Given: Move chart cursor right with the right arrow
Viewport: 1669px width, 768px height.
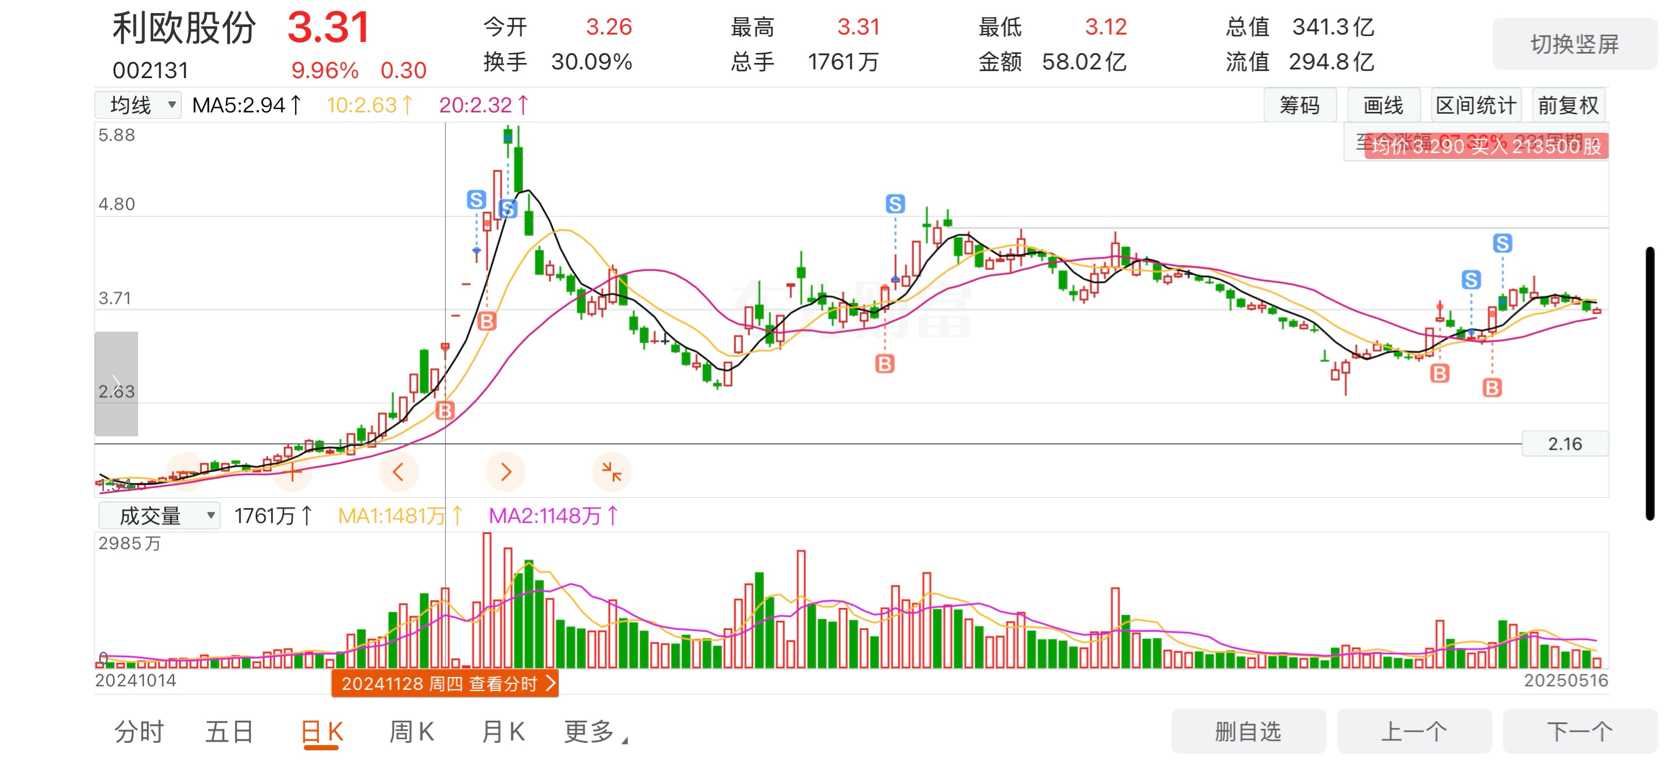Looking at the screenshot, I should click(505, 472).
